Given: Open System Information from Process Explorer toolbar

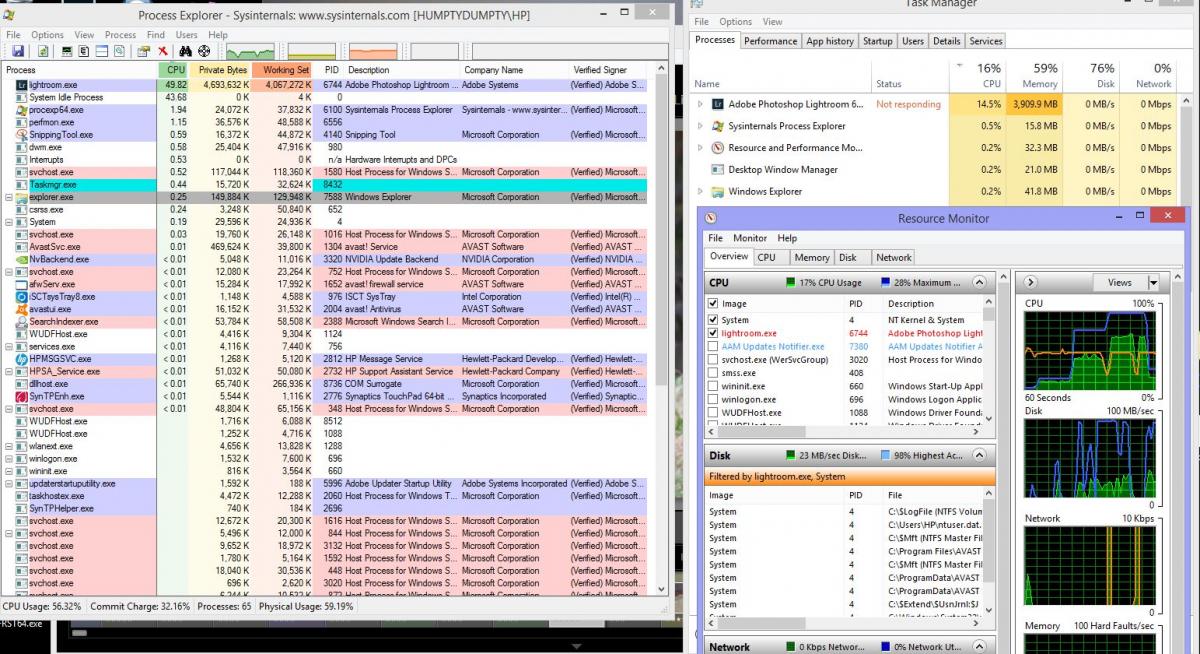Looking at the screenshot, I should coord(67,51).
